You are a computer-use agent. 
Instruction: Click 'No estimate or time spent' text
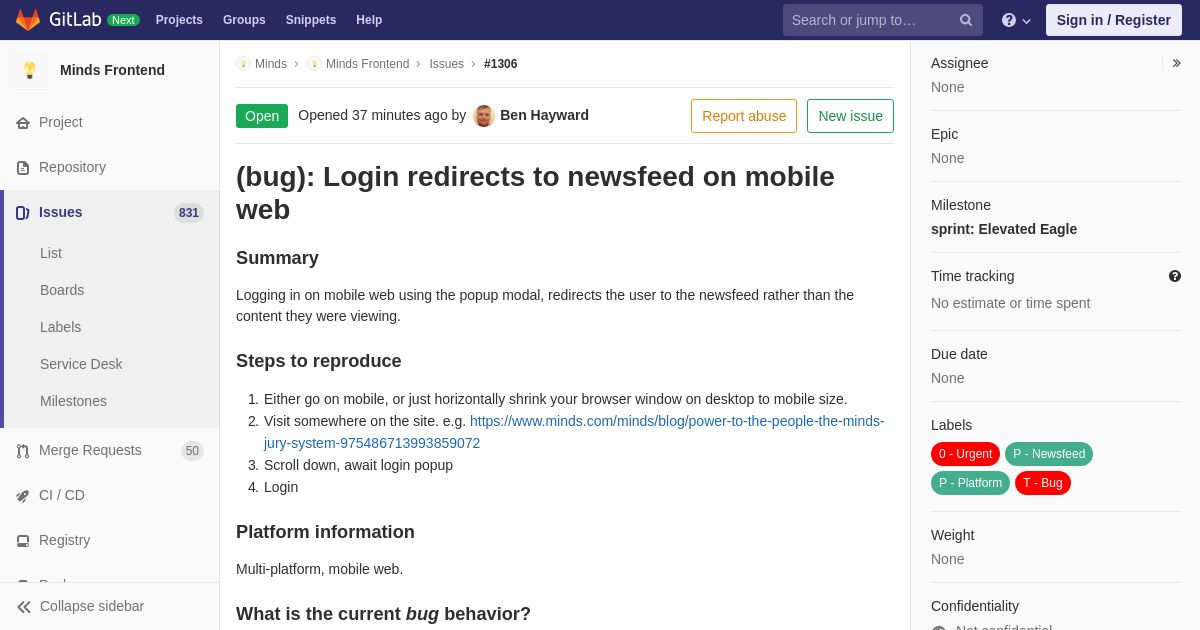[x=1010, y=303]
